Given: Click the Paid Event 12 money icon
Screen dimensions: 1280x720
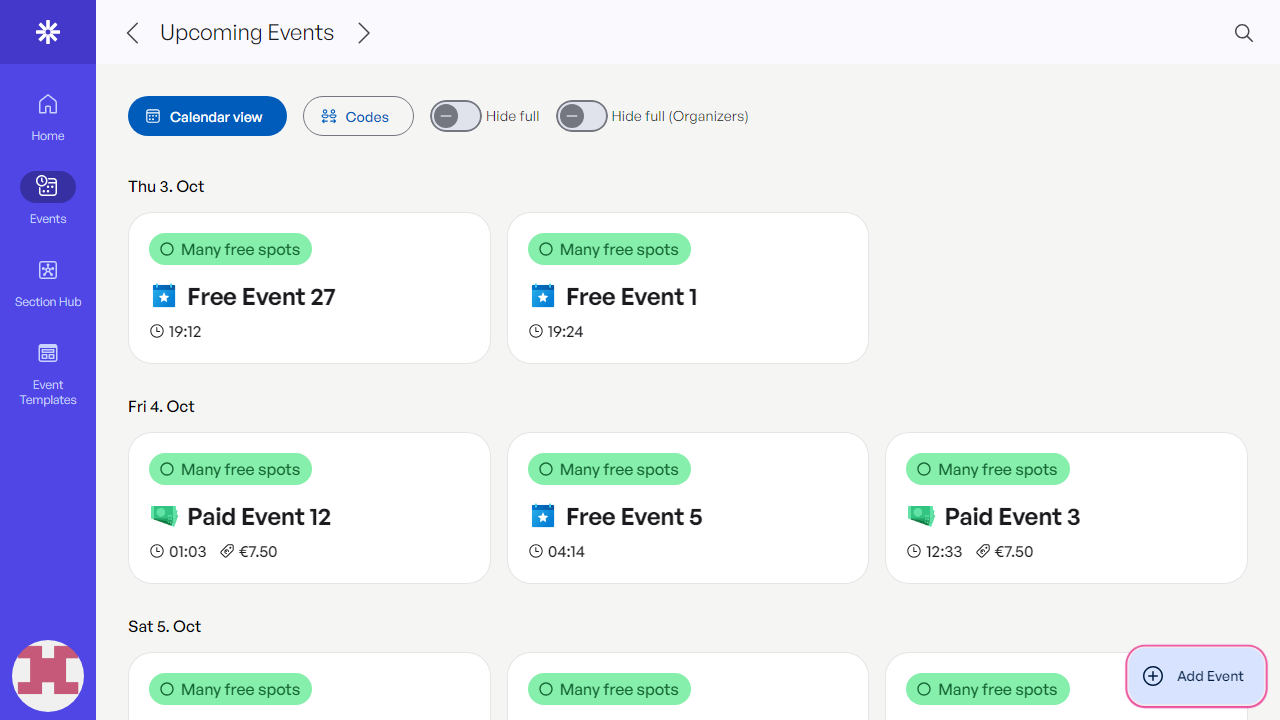Looking at the screenshot, I should [164, 516].
